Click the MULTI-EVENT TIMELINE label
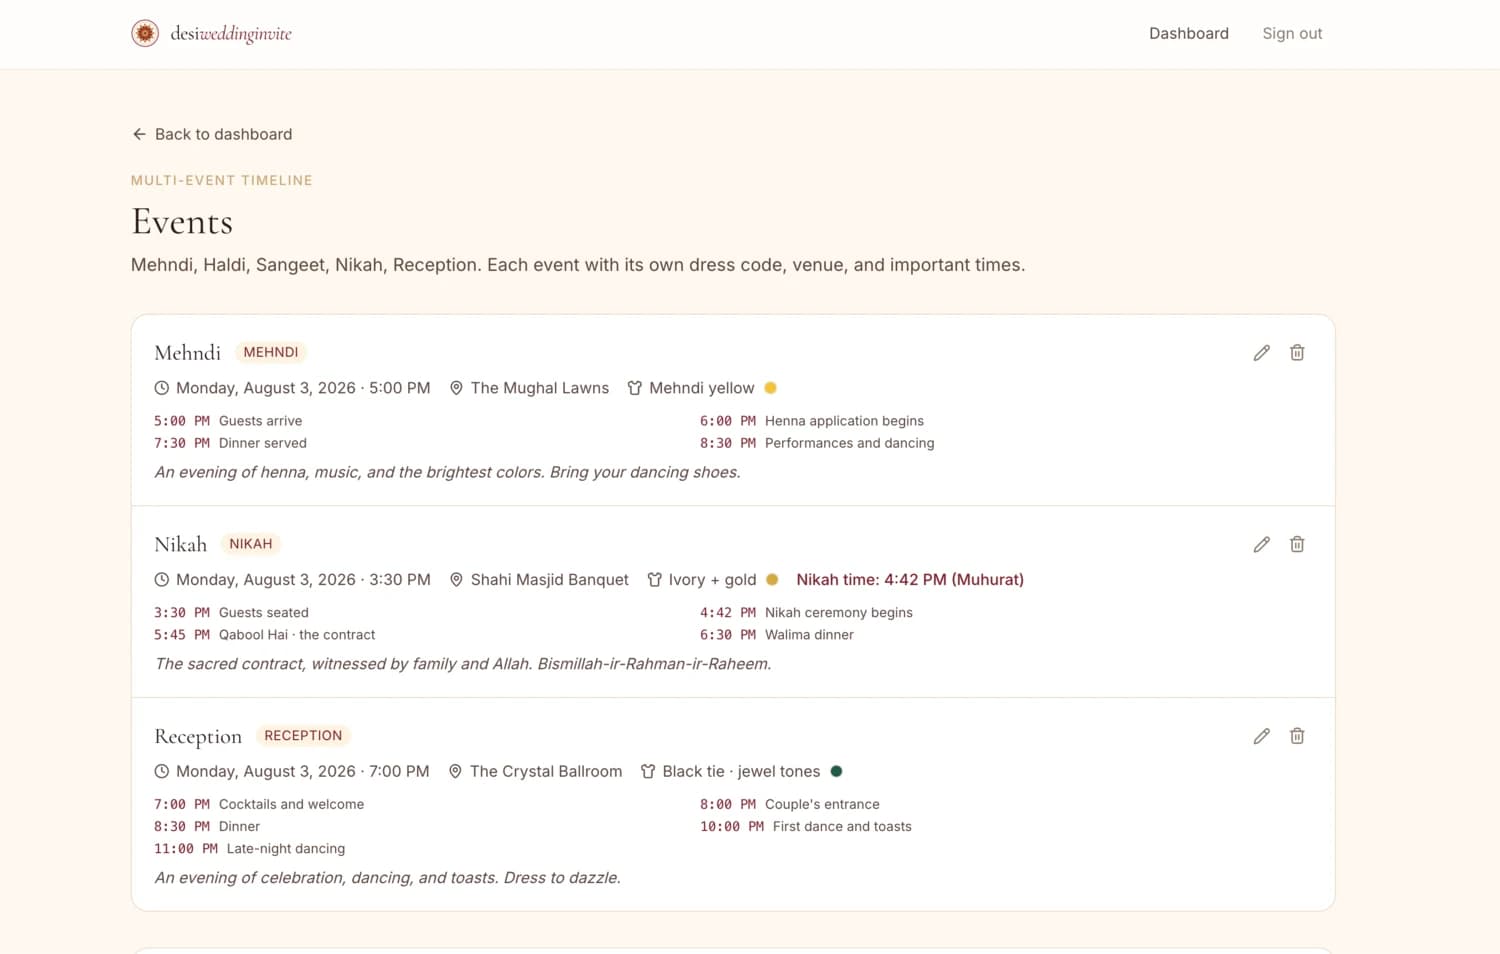 coord(222,180)
